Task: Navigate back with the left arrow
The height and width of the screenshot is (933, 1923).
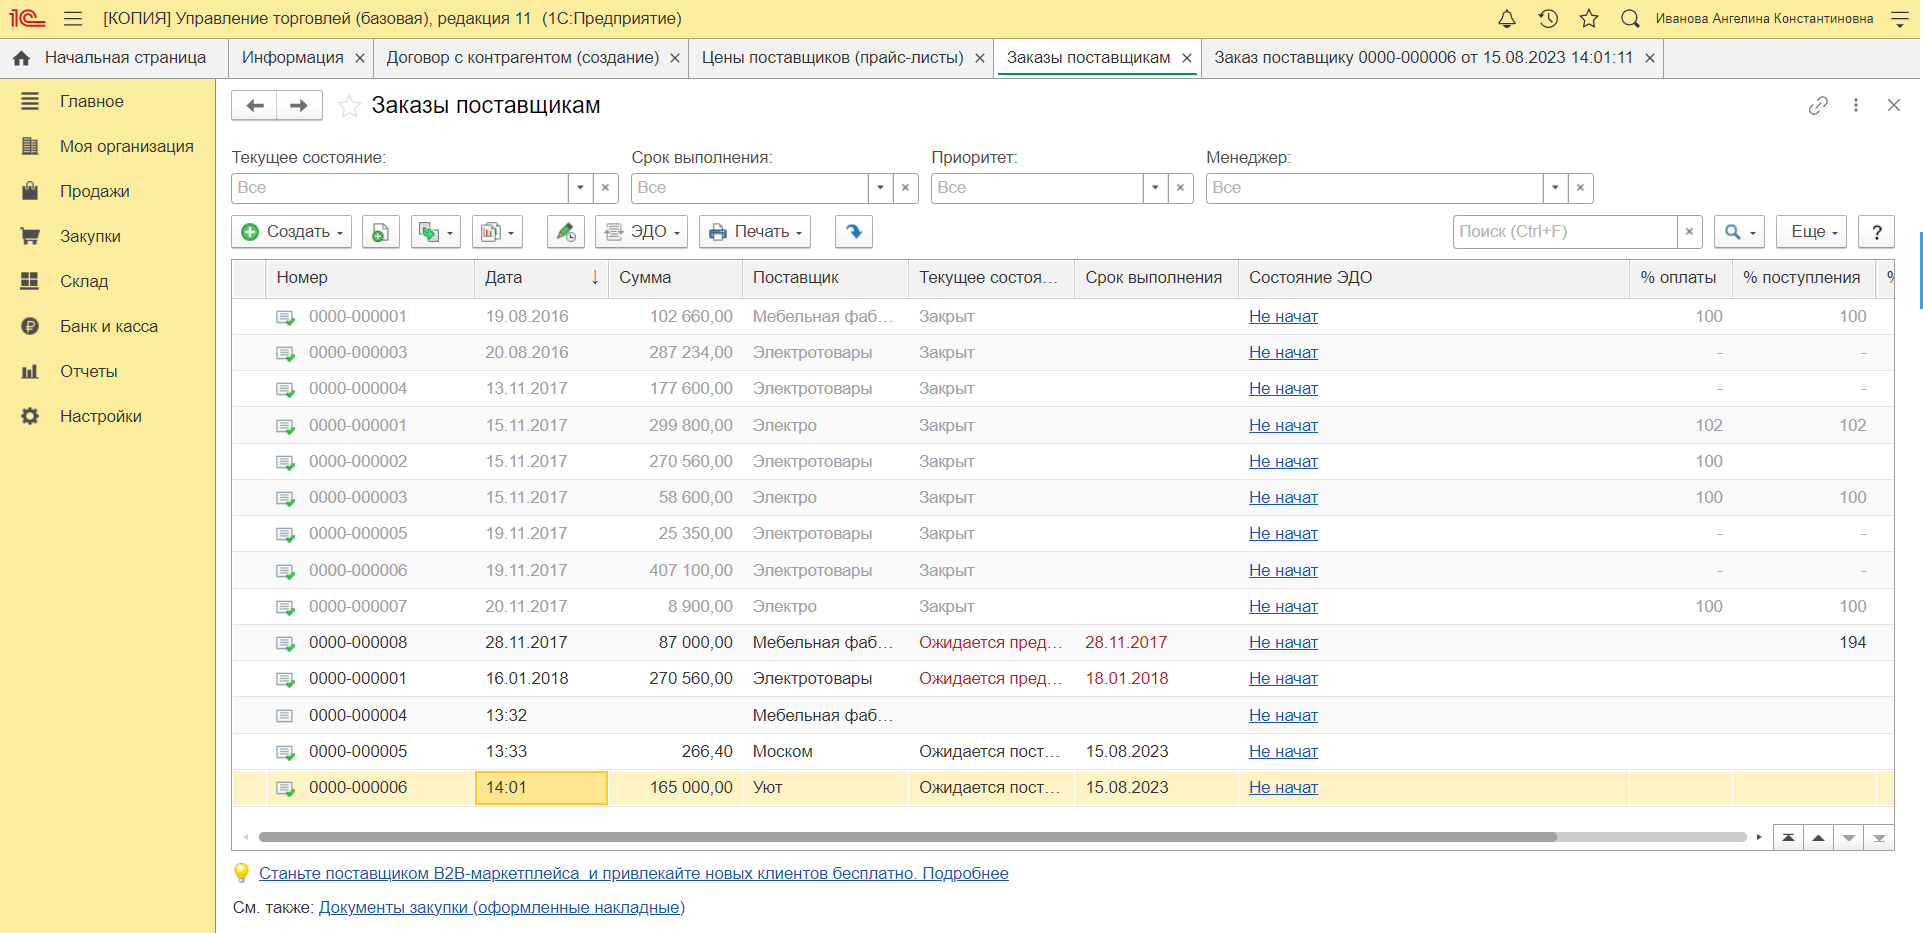Action: [x=255, y=106]
